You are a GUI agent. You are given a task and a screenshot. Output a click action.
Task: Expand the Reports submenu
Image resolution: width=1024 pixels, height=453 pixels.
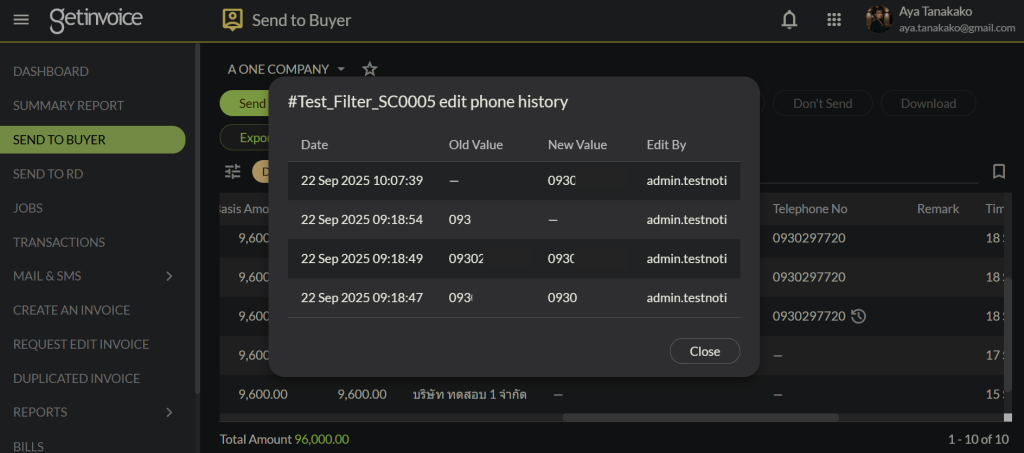(x=168, y=412)
